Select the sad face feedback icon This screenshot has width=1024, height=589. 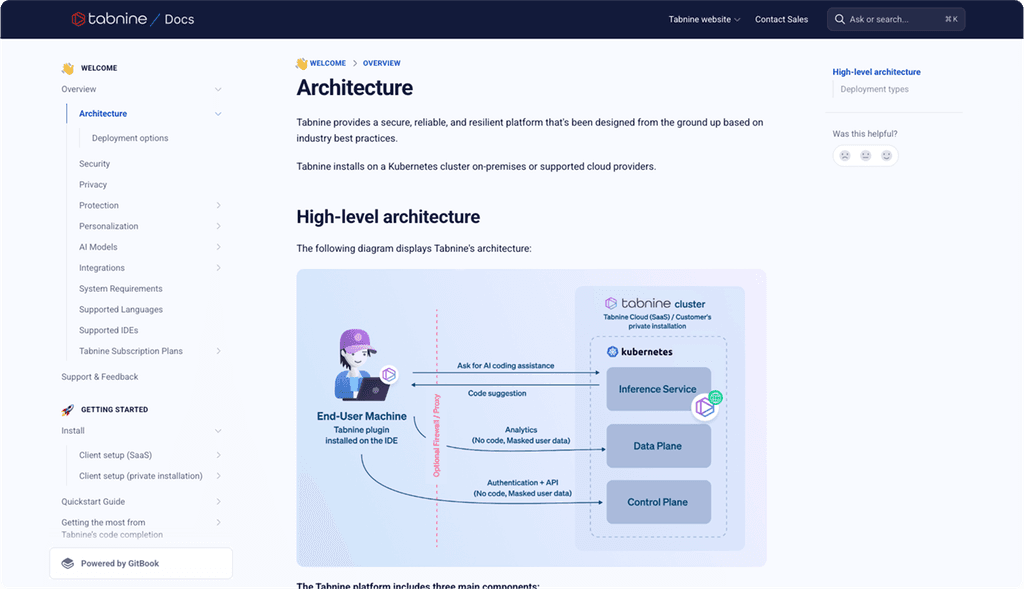(x=845, y=155)
